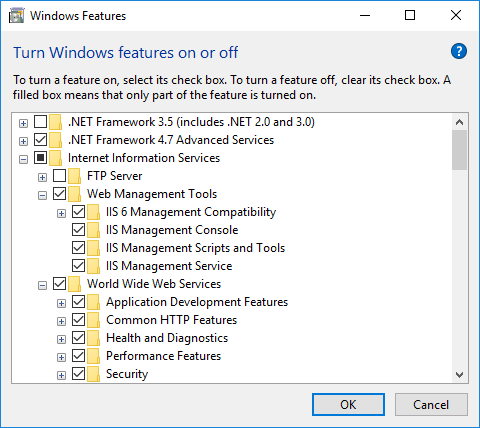Uncheck the Health and Diagnostics checkbox

tap(78, 338)
